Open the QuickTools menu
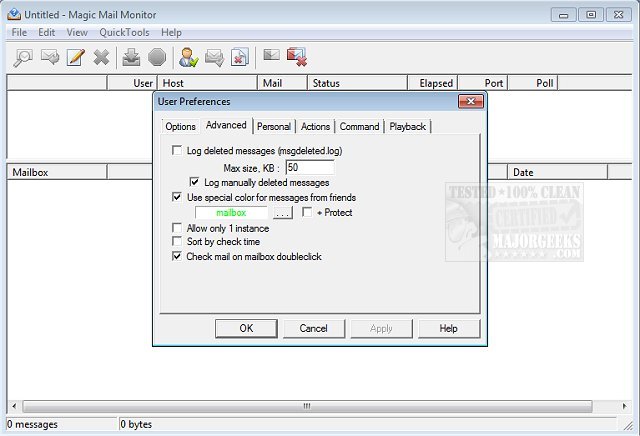The image size is (640, 436). pyautogui.click(x=124, y=33)
